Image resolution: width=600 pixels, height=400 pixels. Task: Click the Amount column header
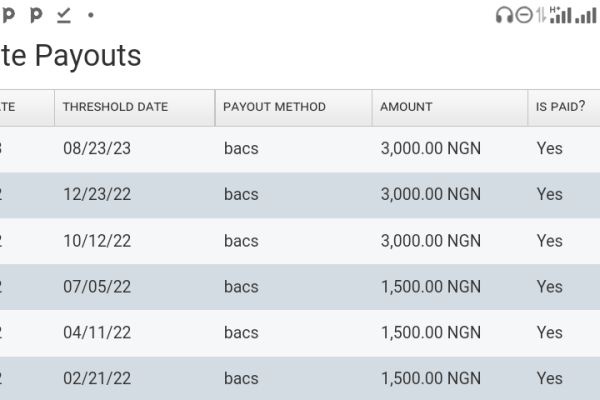pos(406,107)
